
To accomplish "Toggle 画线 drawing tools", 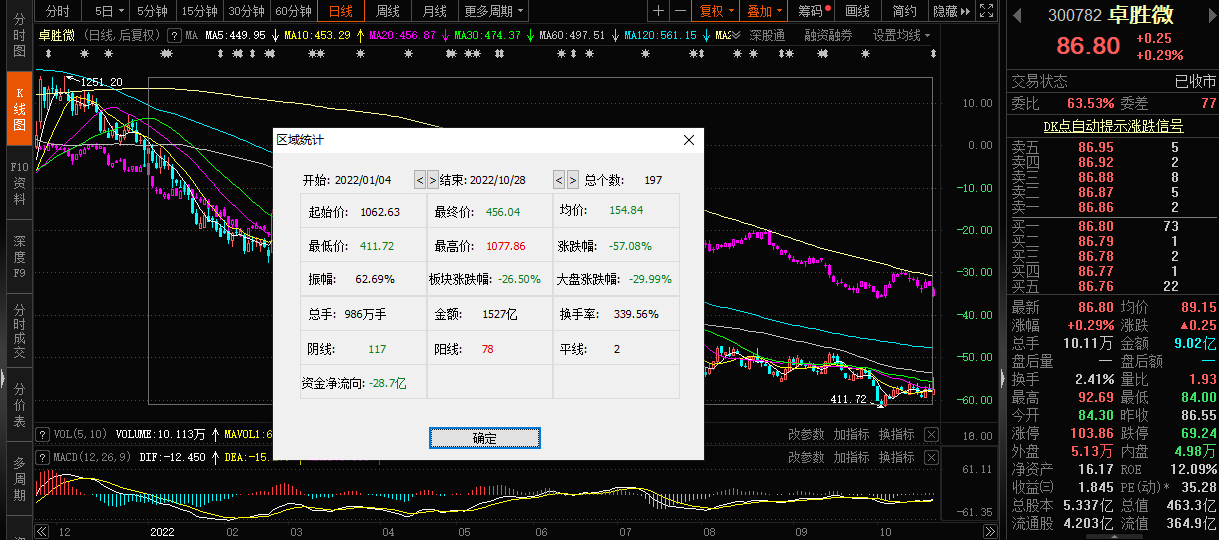I will (857, 11).
